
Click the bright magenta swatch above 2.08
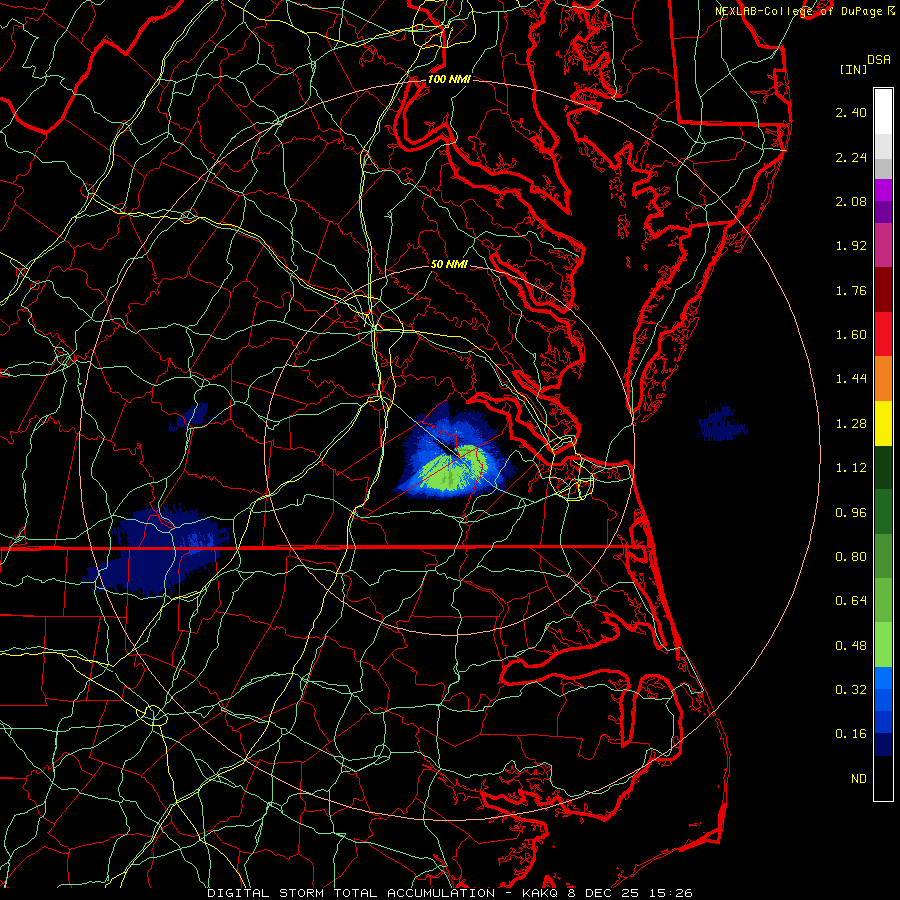tap(883, 190)
